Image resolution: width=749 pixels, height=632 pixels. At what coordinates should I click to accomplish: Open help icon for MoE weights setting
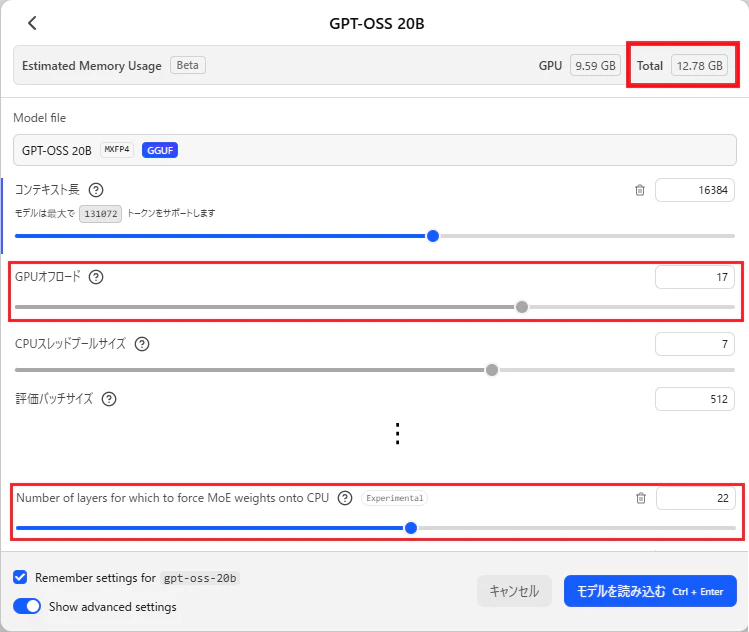(345, 498)
